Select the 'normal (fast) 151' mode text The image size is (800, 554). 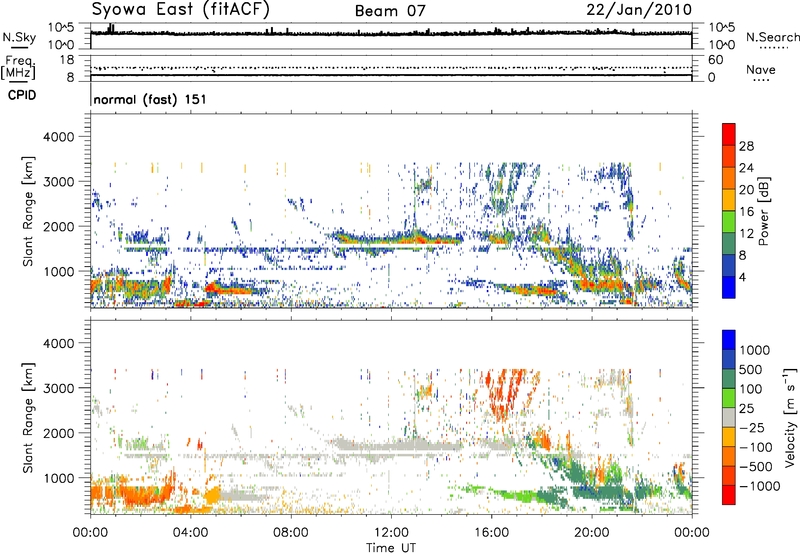pyautogui.click(x=150, y=99)
